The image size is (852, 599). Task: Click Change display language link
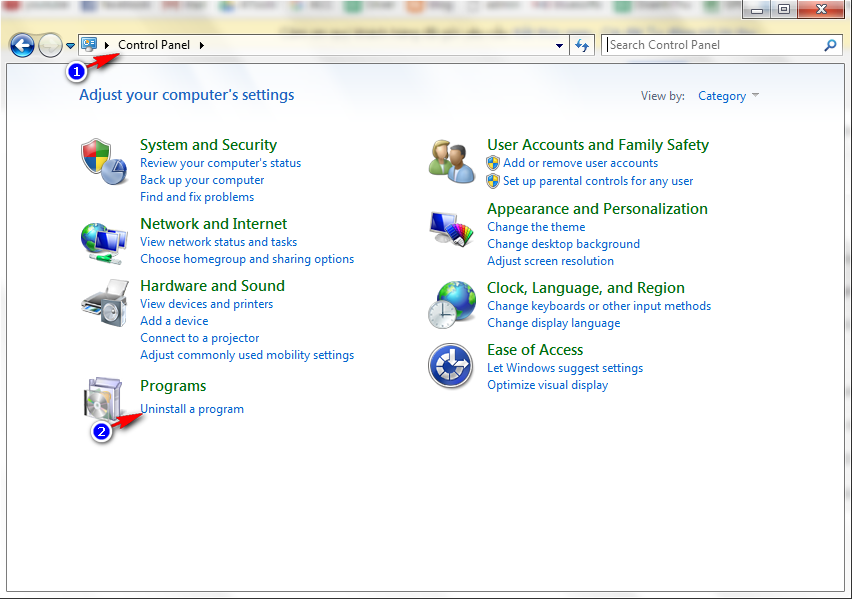[553, 323]
